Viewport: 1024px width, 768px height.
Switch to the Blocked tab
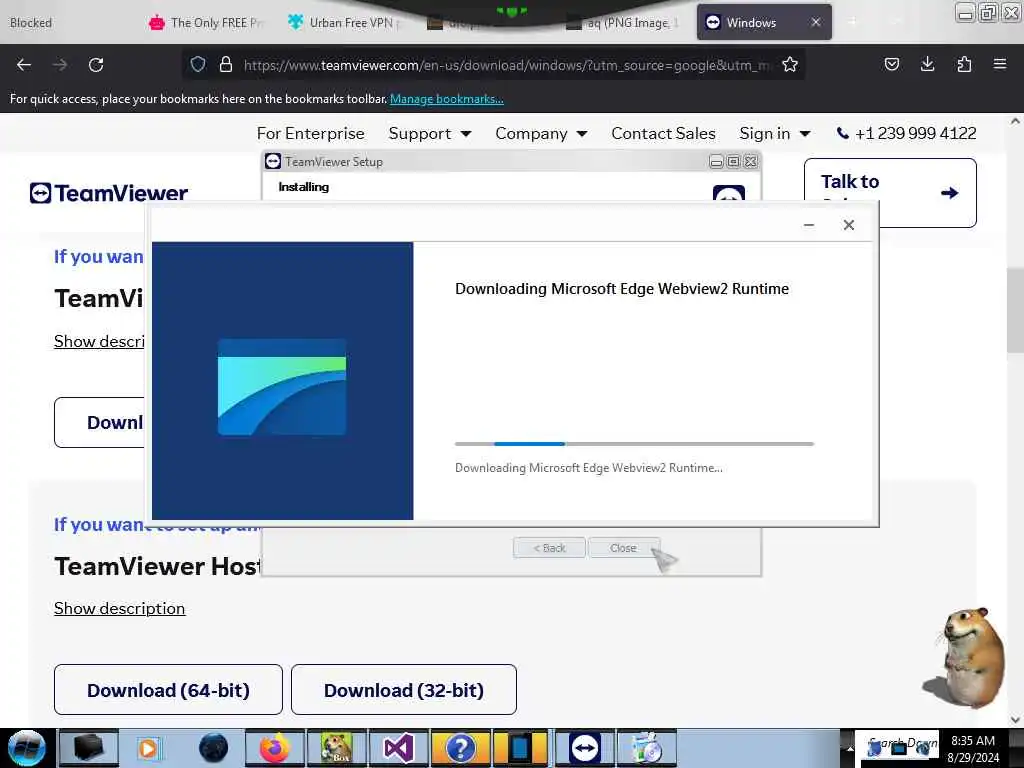pyautogui.click(x=31, y=23)
